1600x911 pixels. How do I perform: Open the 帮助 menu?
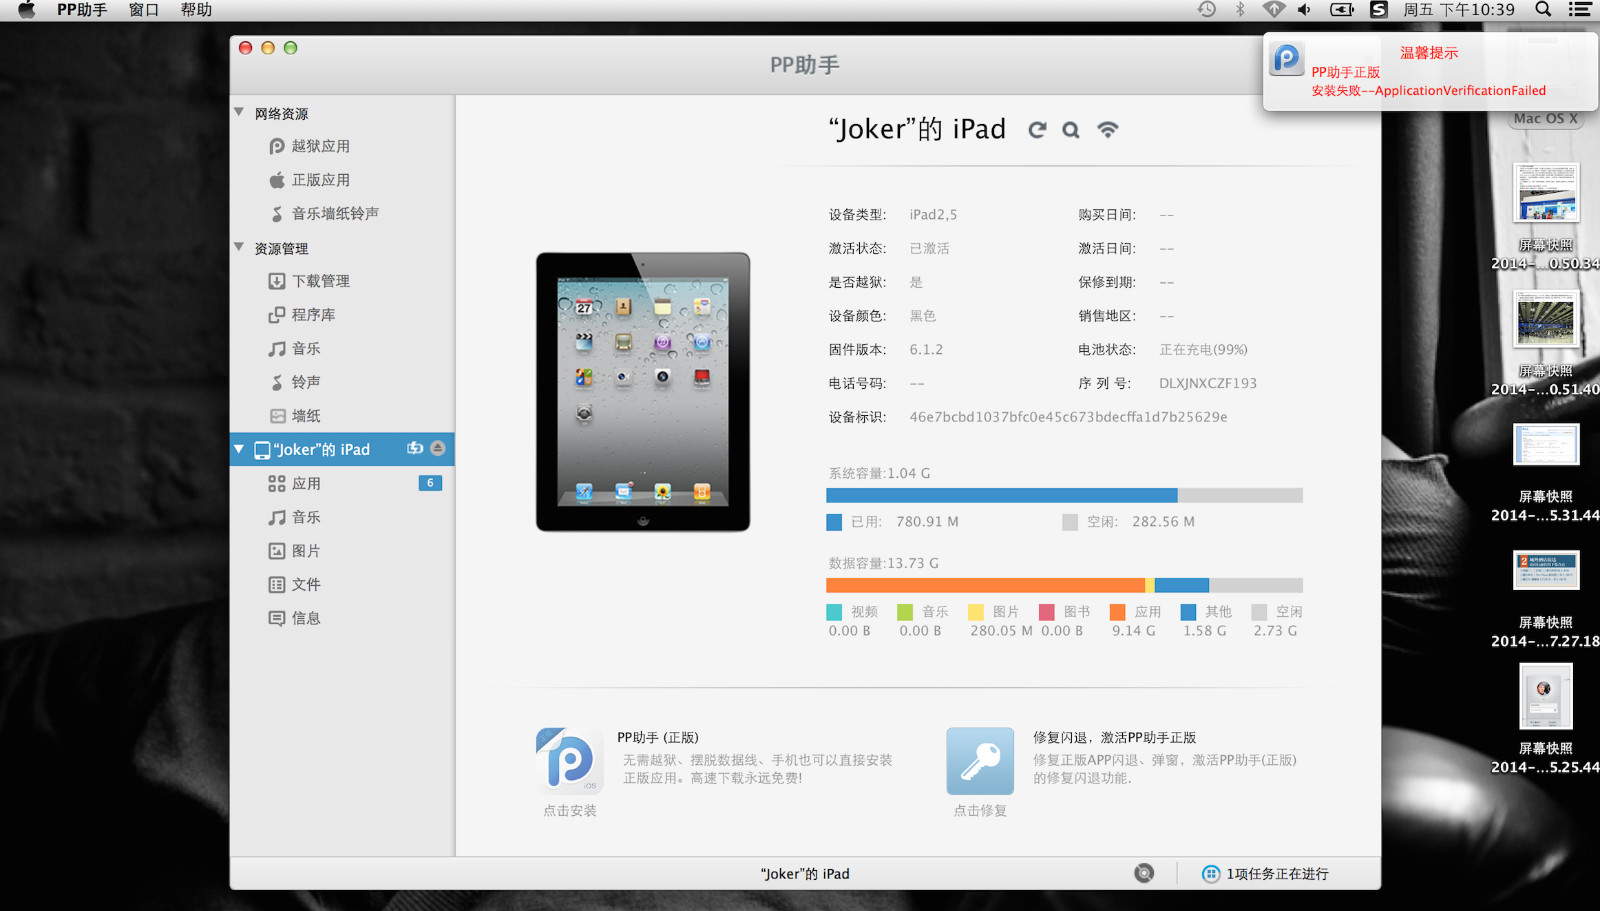coord(196,10)
